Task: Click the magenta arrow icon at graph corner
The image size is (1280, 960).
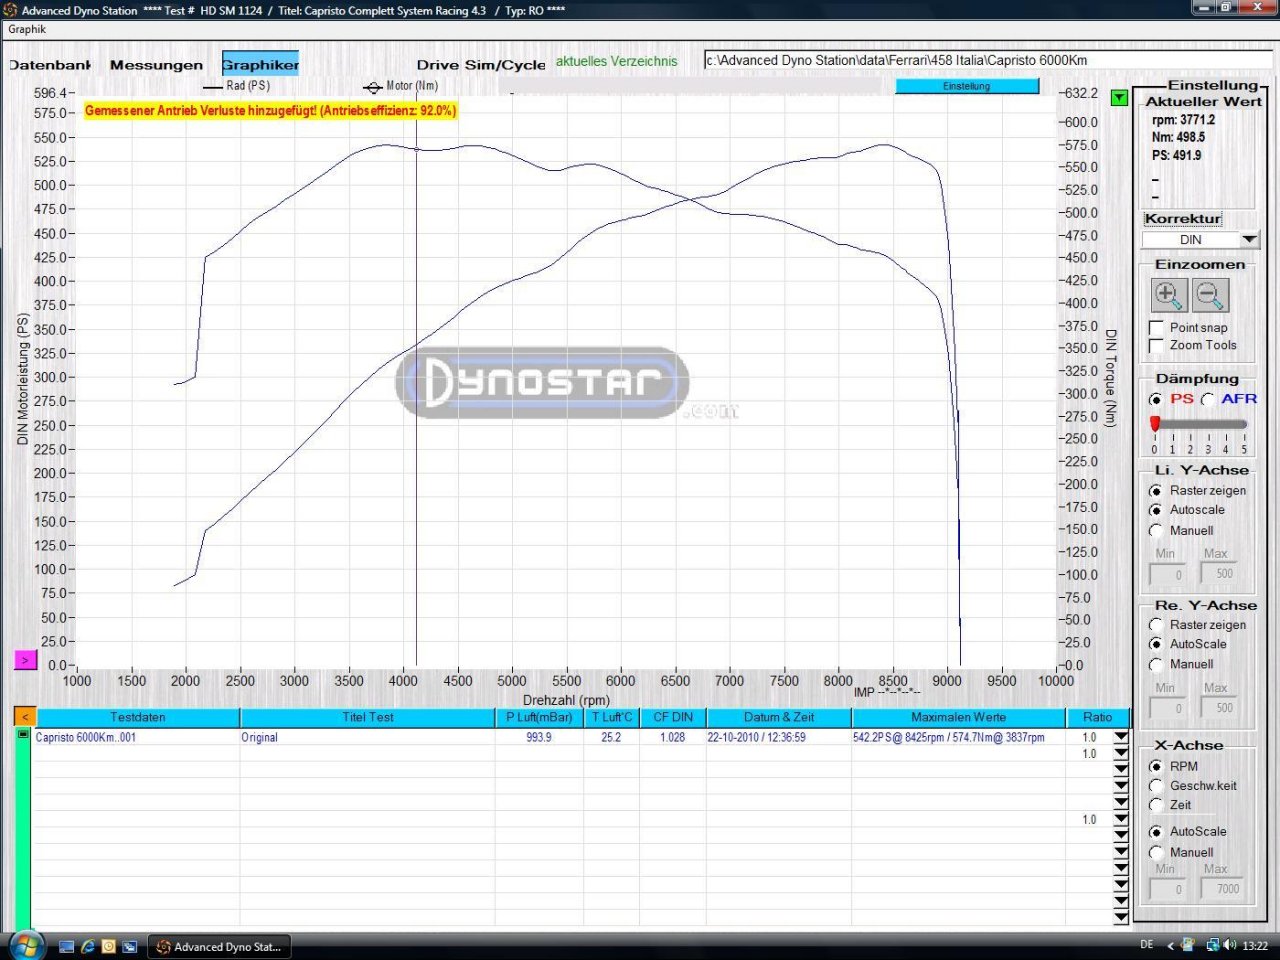Action: point(25,660)
